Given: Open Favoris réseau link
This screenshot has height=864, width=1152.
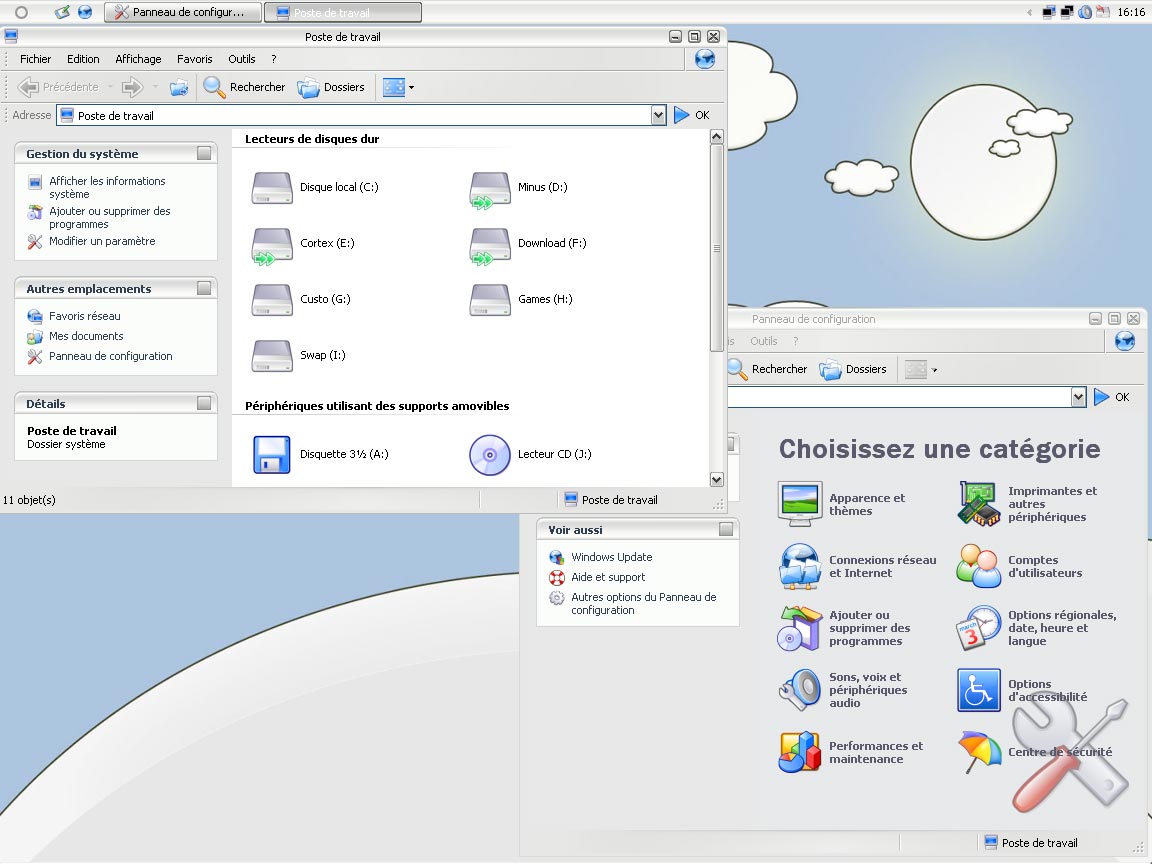Looking at the screenshot, I should click(84, 316).
